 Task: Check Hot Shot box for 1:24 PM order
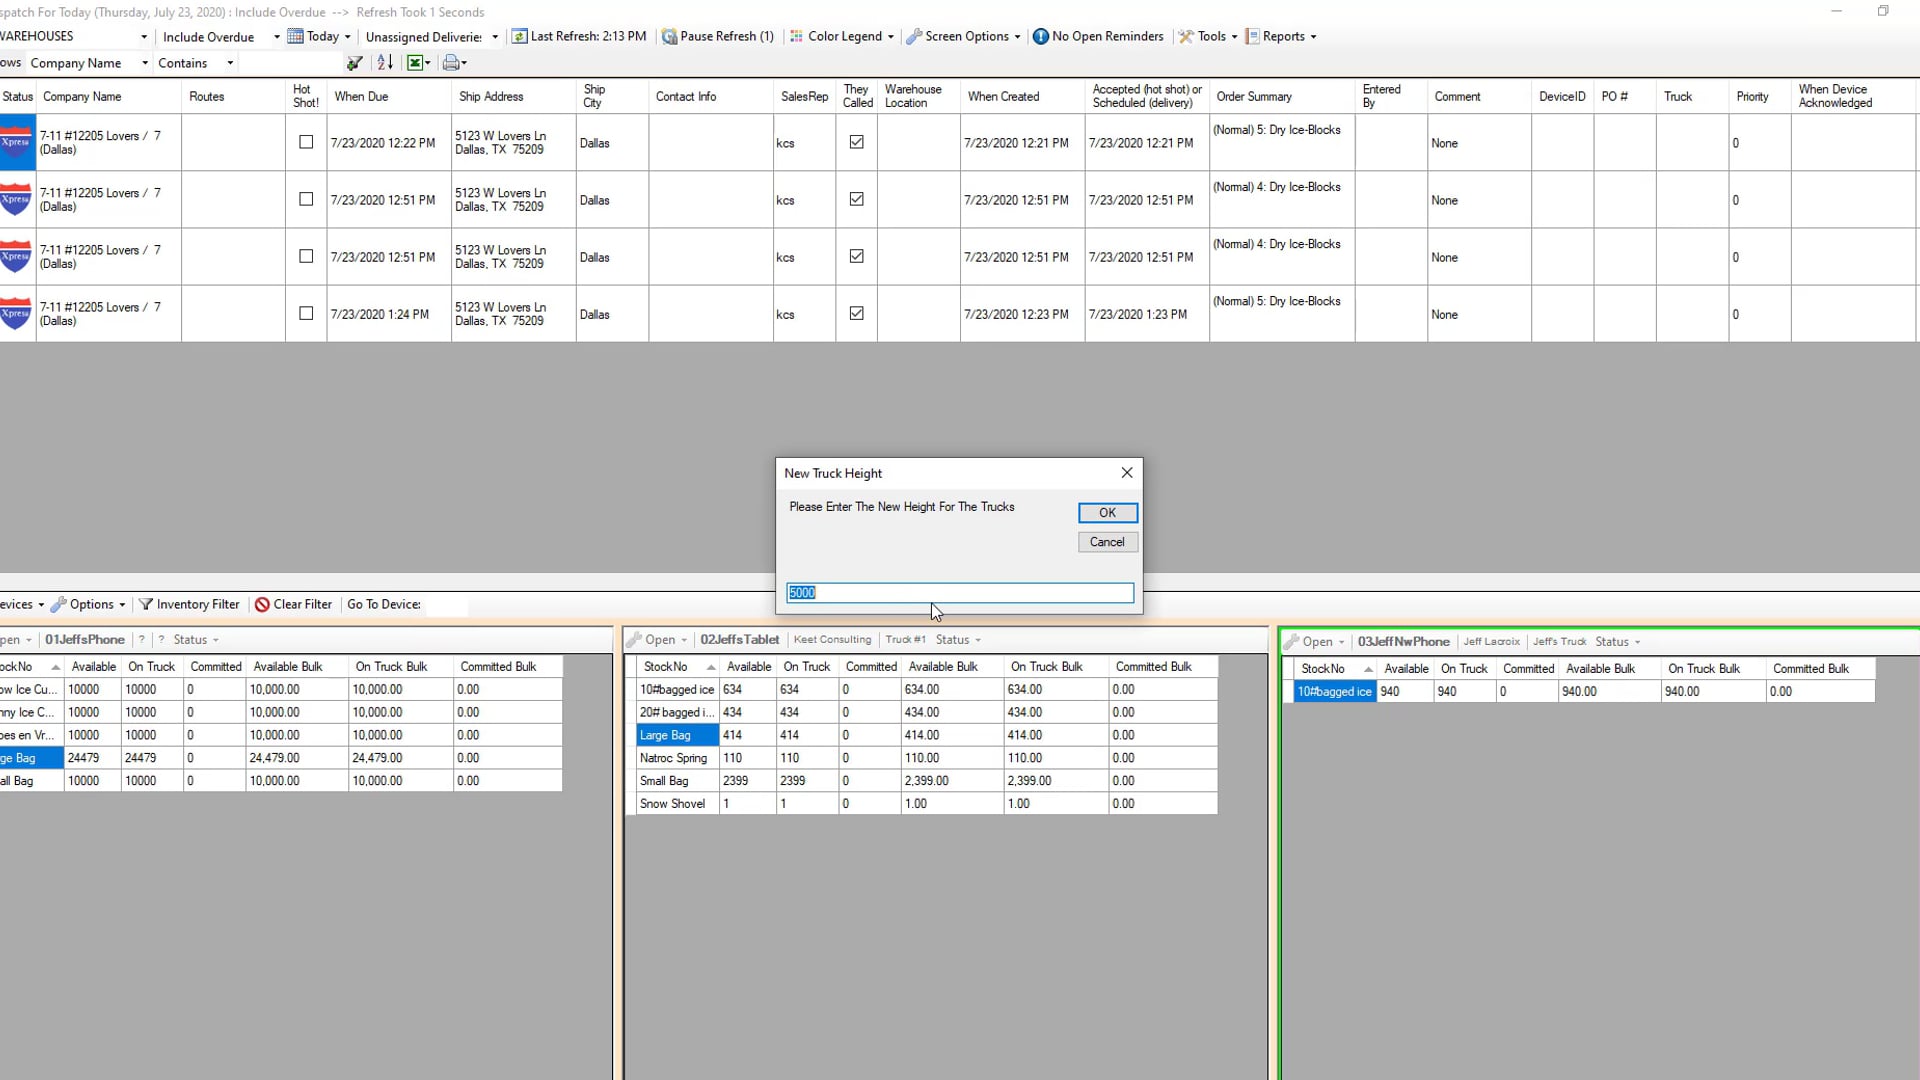(306, 313)
